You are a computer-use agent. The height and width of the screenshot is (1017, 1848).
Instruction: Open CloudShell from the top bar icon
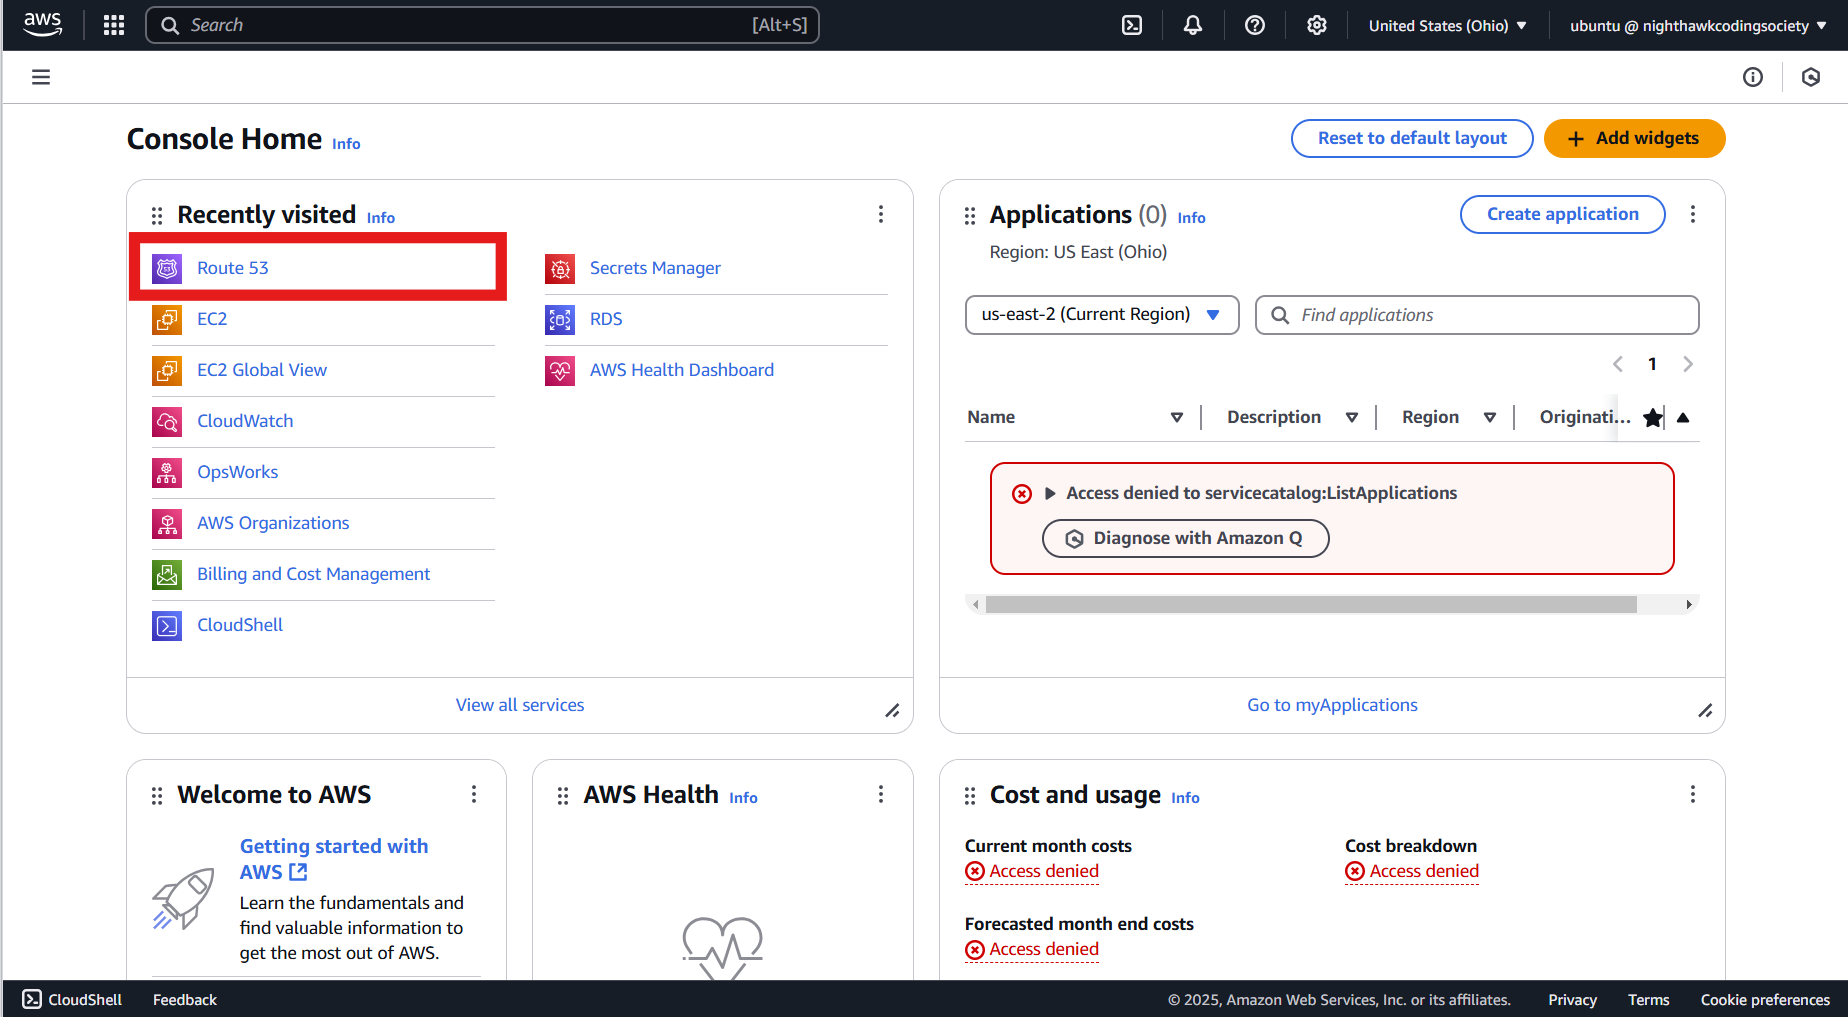[x=1132, y=25]
